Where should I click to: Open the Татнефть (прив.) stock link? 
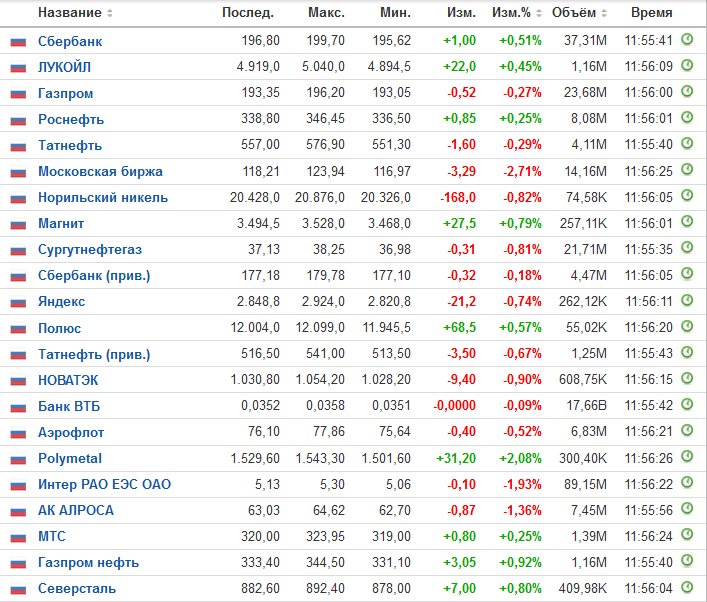click(x=94, y=354)
